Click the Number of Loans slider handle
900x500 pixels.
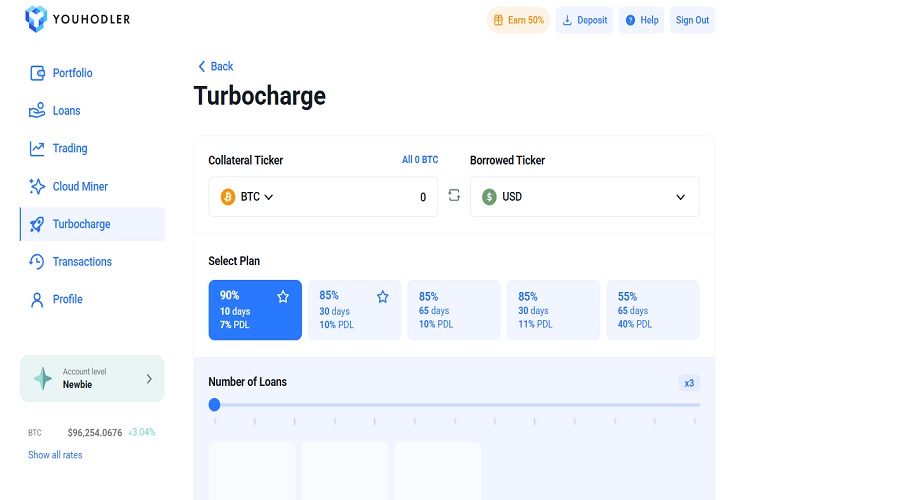click(215, 405)
